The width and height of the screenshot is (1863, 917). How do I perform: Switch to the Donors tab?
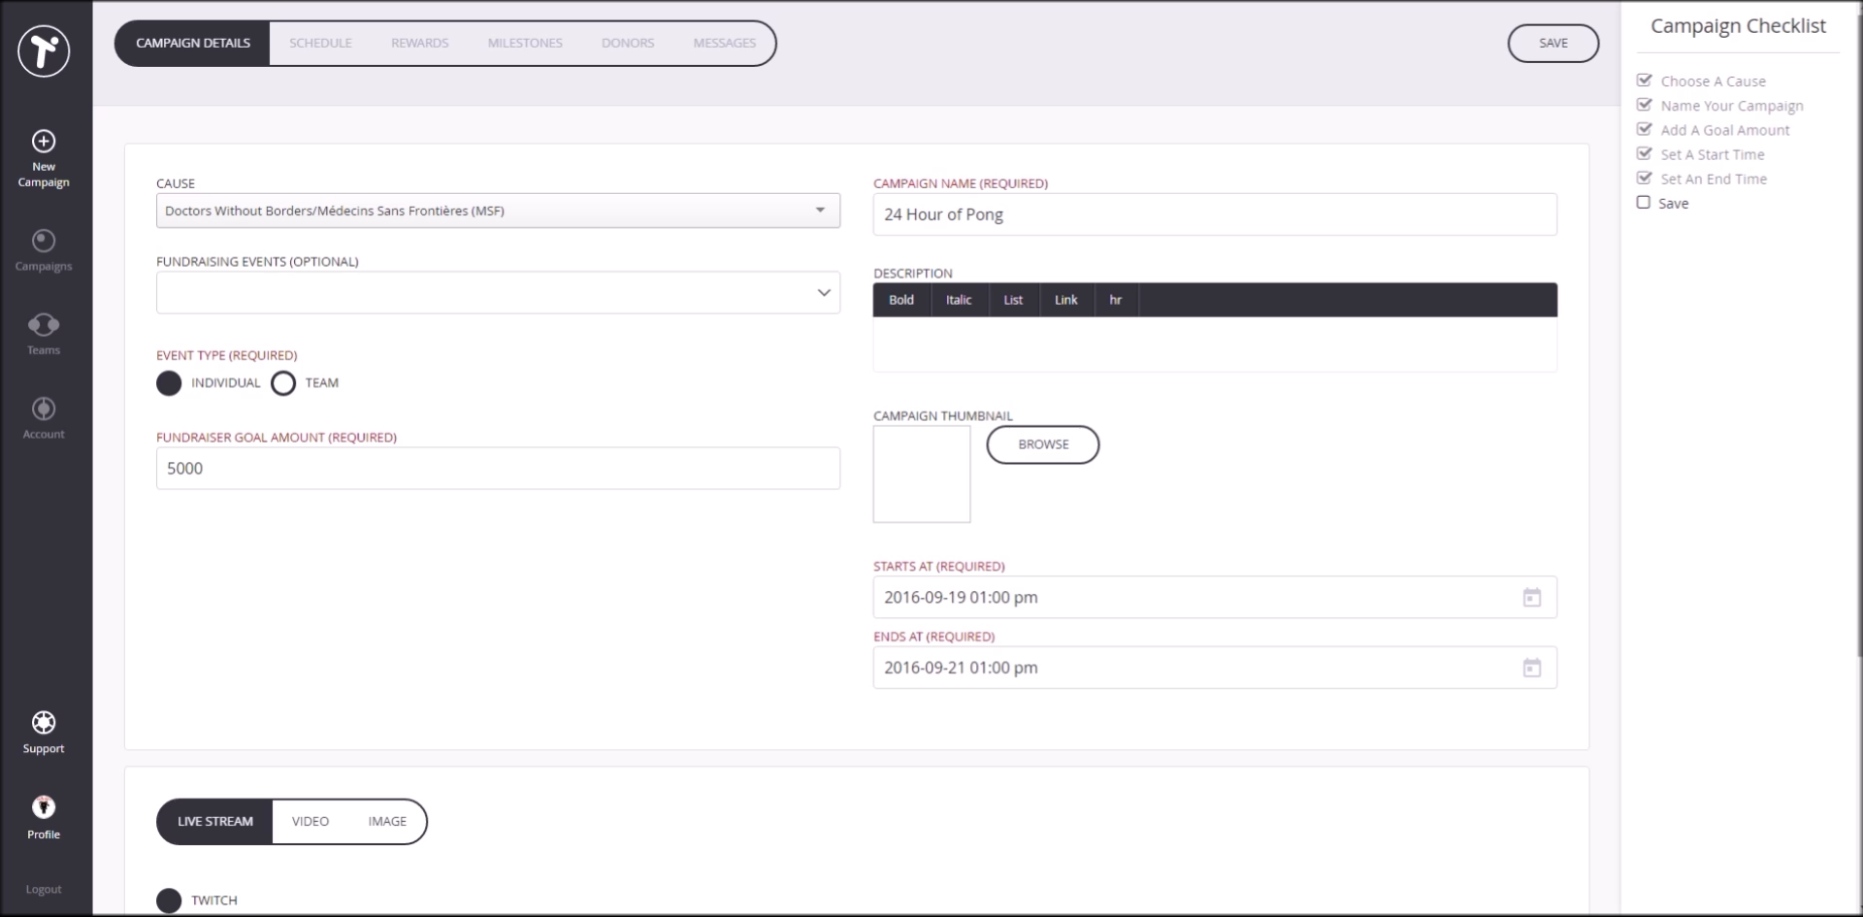coord(628,43)
